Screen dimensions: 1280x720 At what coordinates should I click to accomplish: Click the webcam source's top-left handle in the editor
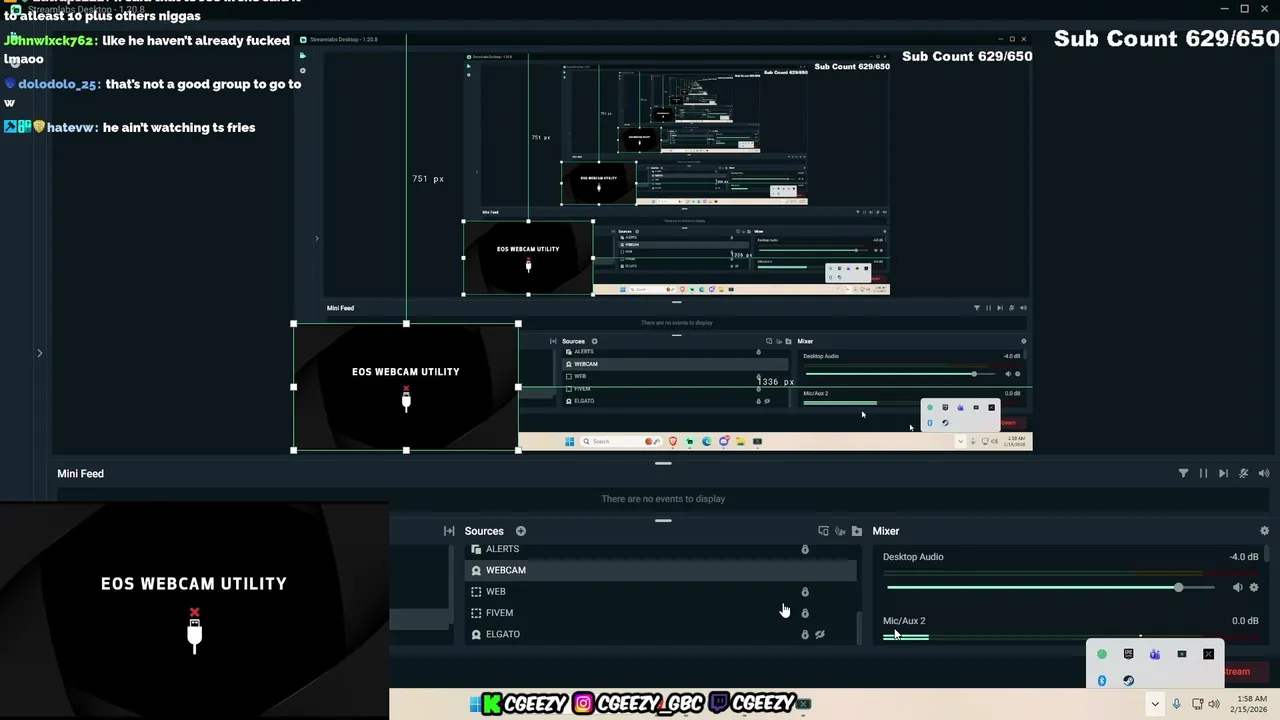(294, 324)
